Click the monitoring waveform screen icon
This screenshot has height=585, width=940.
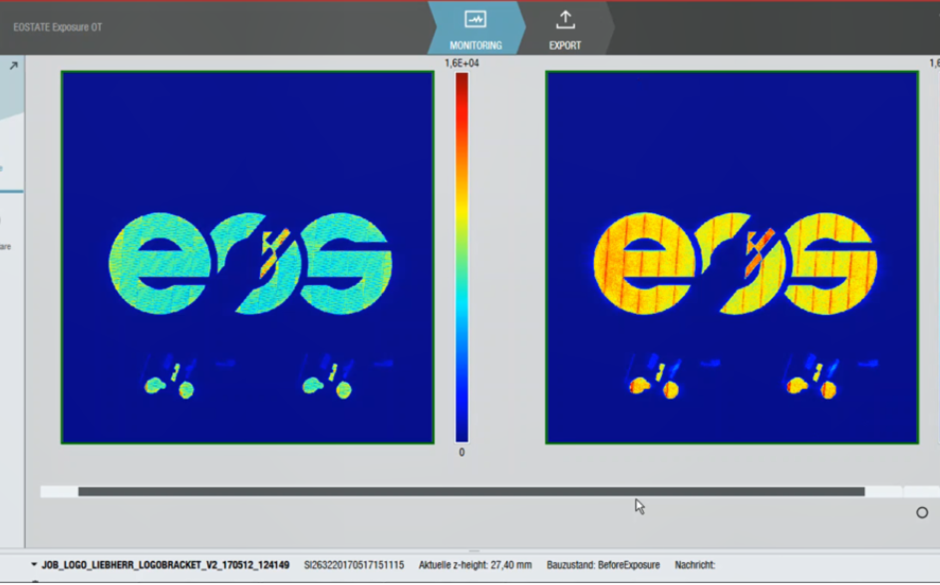475,19
